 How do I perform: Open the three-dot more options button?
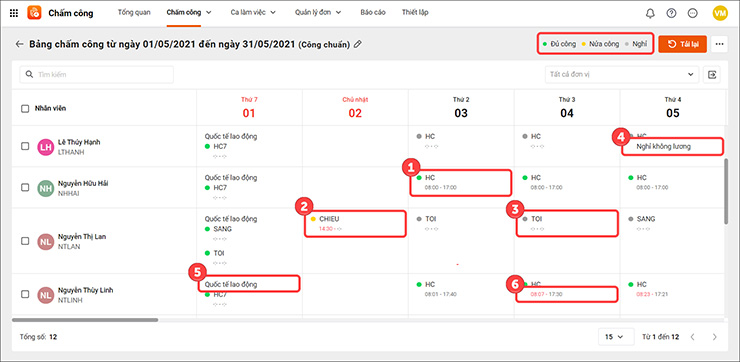tap(719, 44)
